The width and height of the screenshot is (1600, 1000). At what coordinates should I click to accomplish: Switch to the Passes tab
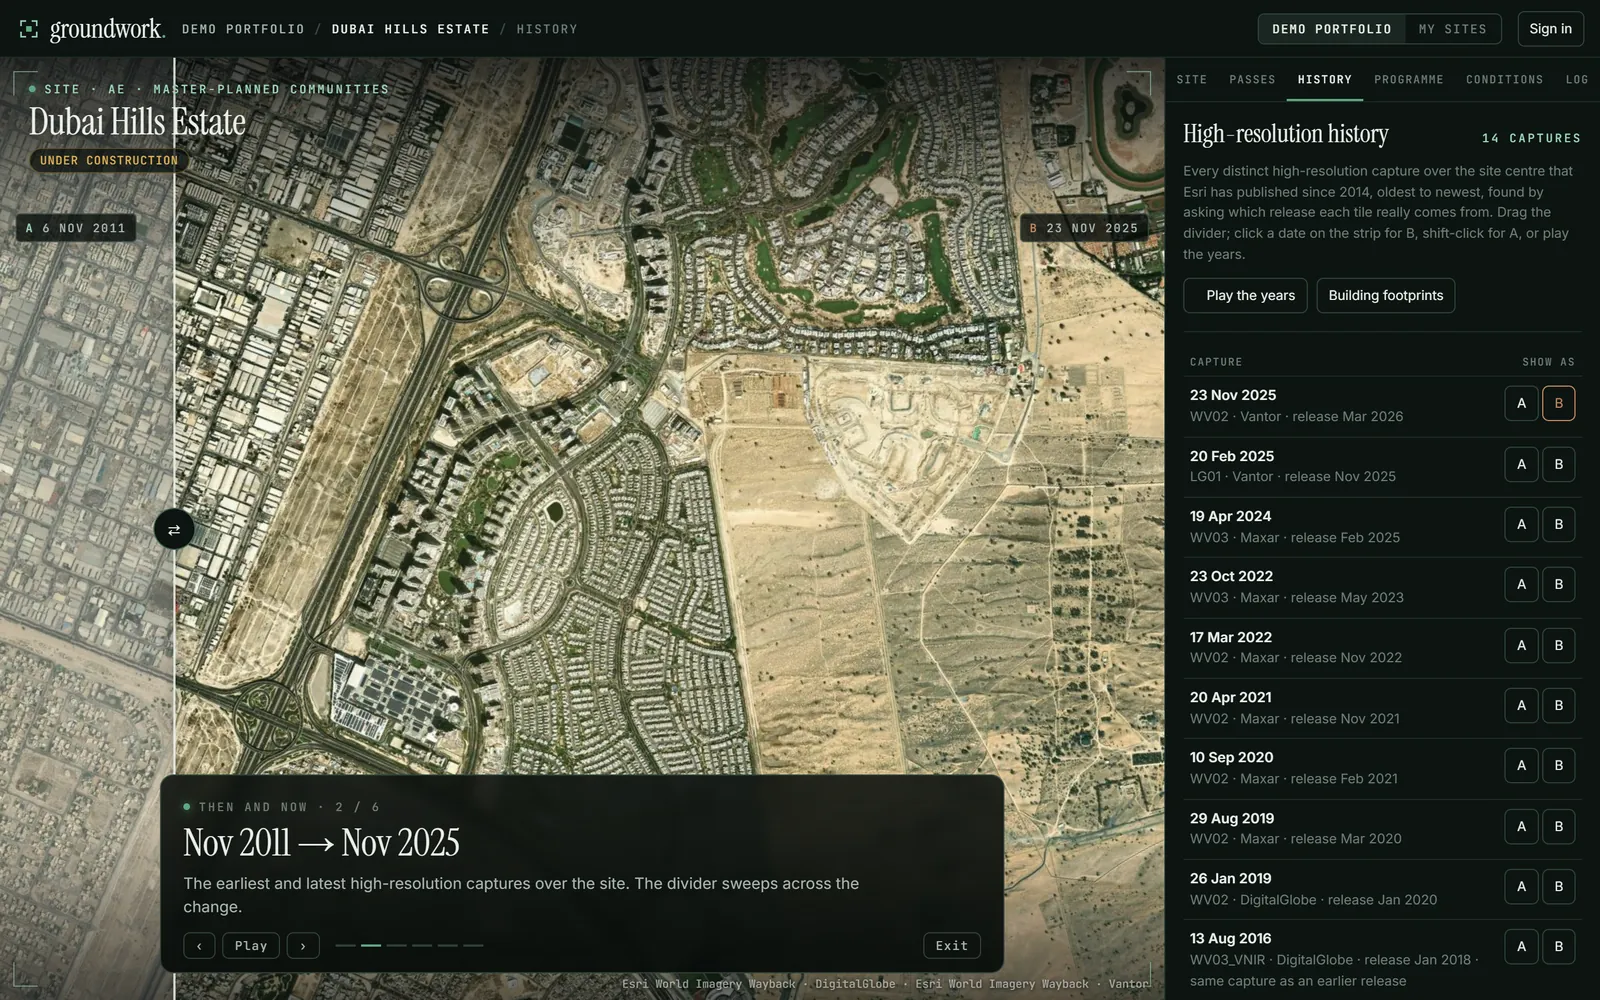pyautogui.click(x=1252, y=79)
